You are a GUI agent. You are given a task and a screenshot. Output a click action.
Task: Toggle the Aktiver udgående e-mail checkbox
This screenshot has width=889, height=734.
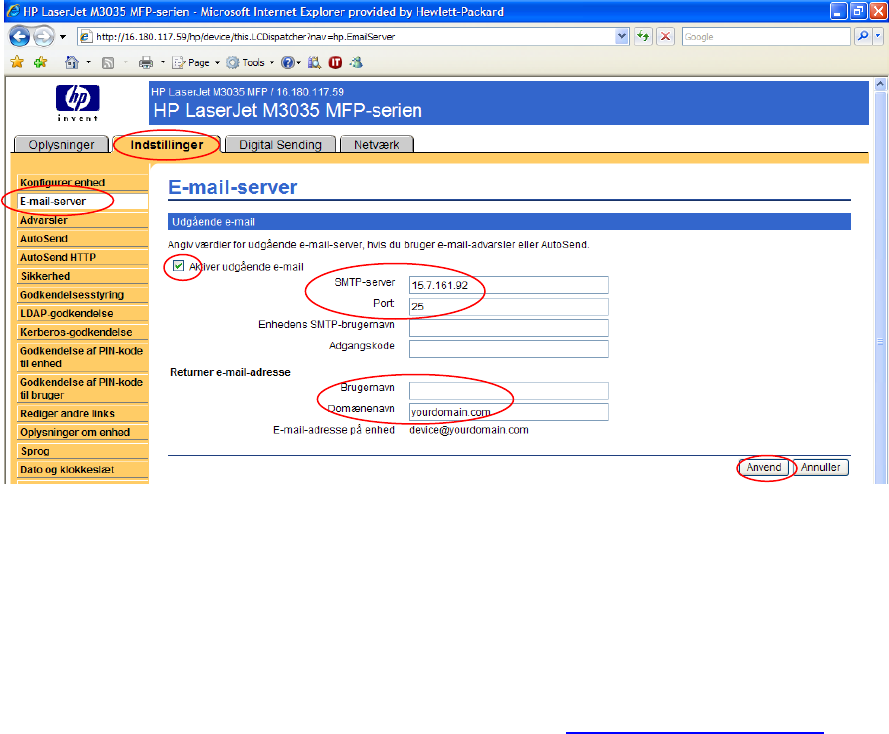pyautogui.click(x=178, y=267)
